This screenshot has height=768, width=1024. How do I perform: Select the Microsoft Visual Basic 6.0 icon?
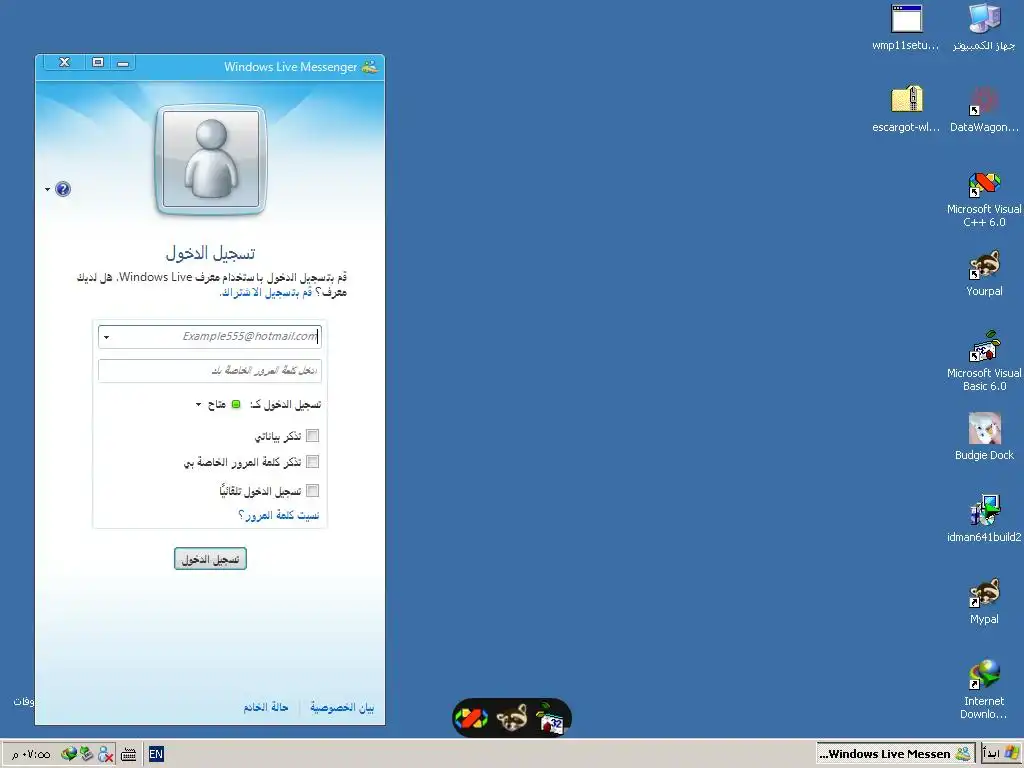[x=984, y=361]
